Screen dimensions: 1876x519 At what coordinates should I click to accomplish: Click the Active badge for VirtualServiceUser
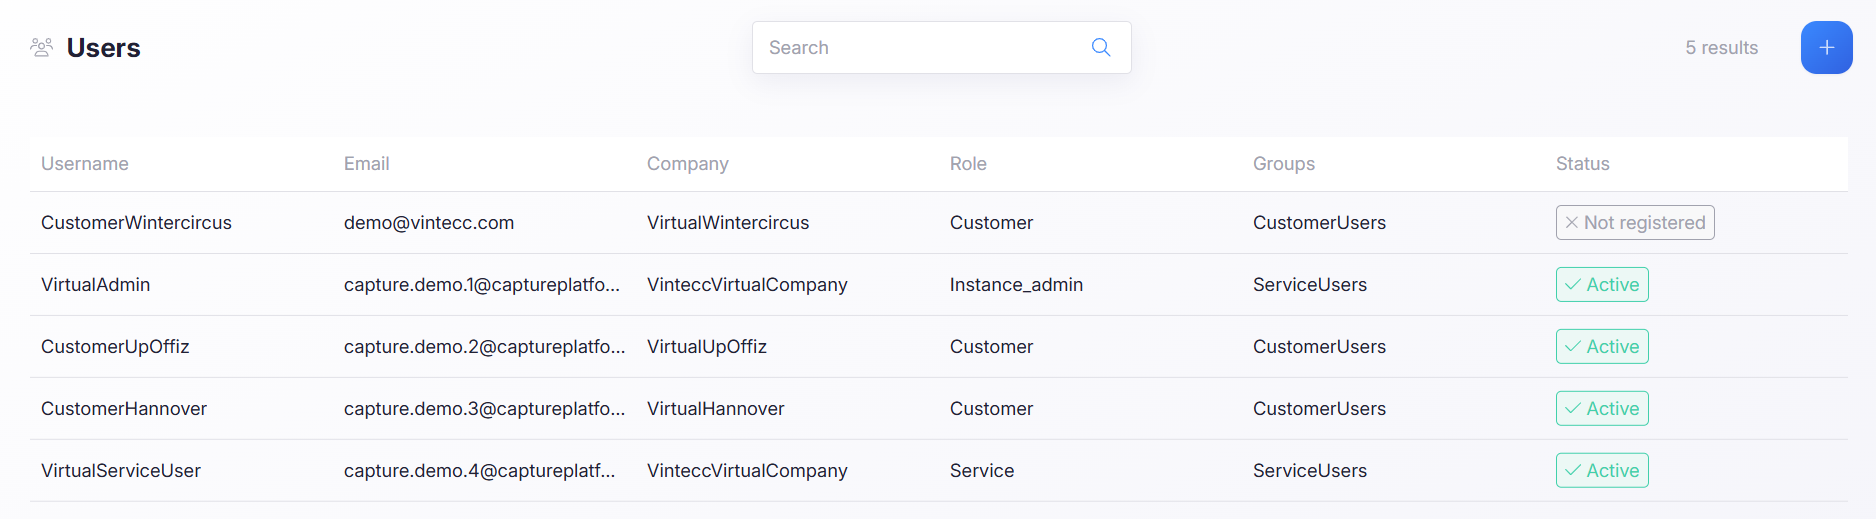click(1602, 471)
